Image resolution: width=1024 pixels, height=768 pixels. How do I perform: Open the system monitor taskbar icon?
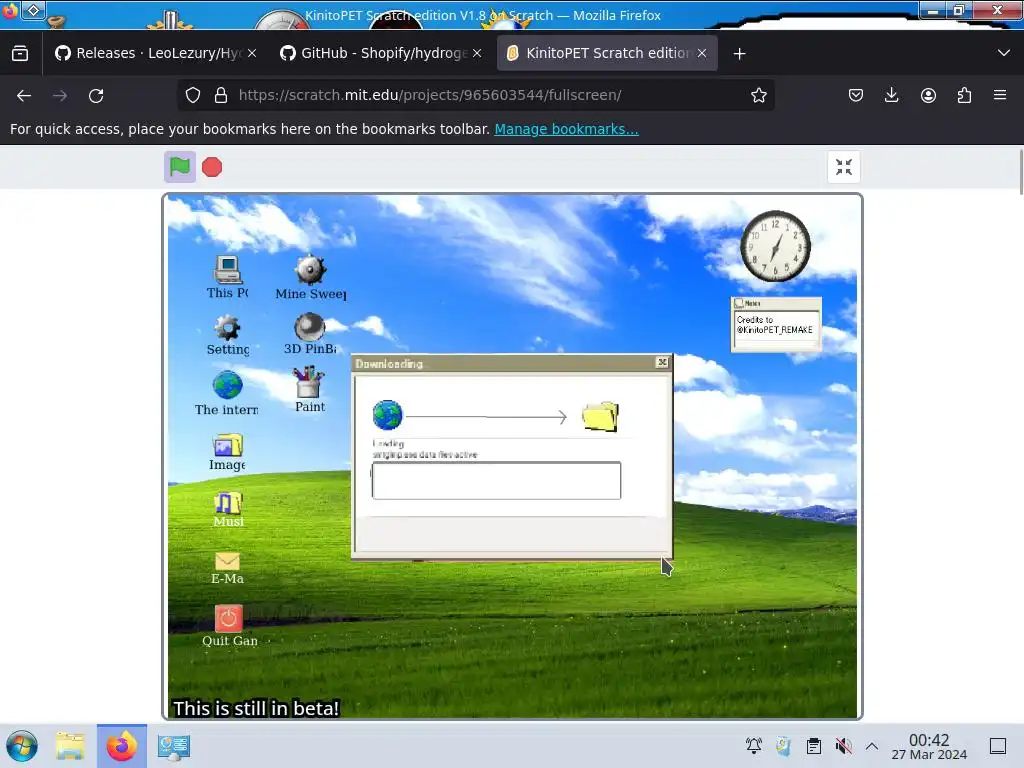coord(173,746)
